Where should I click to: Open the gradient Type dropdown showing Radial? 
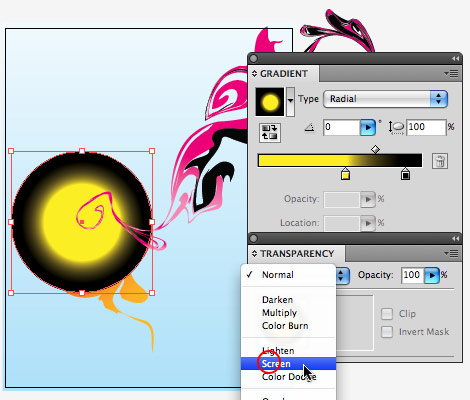(x=385, y=99)
